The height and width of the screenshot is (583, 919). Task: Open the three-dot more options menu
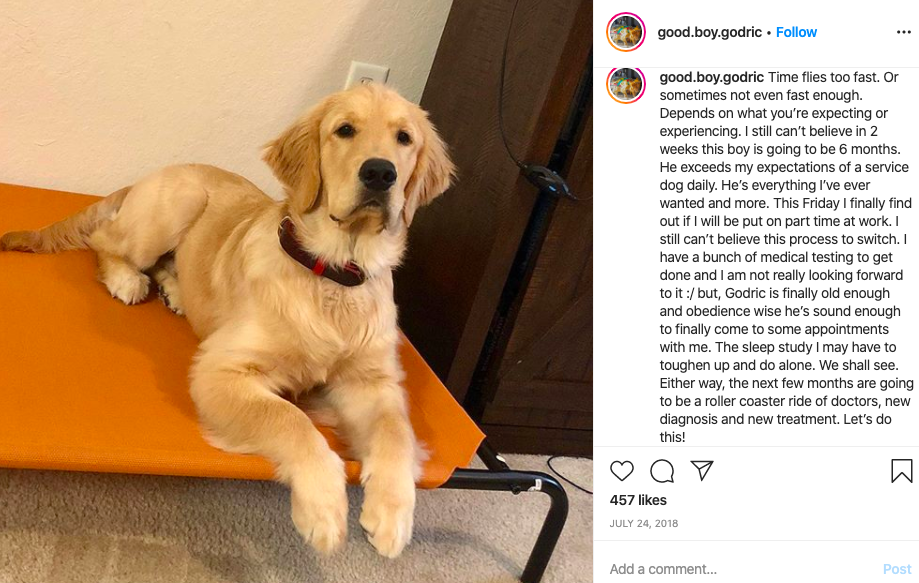tap(904, 32)
